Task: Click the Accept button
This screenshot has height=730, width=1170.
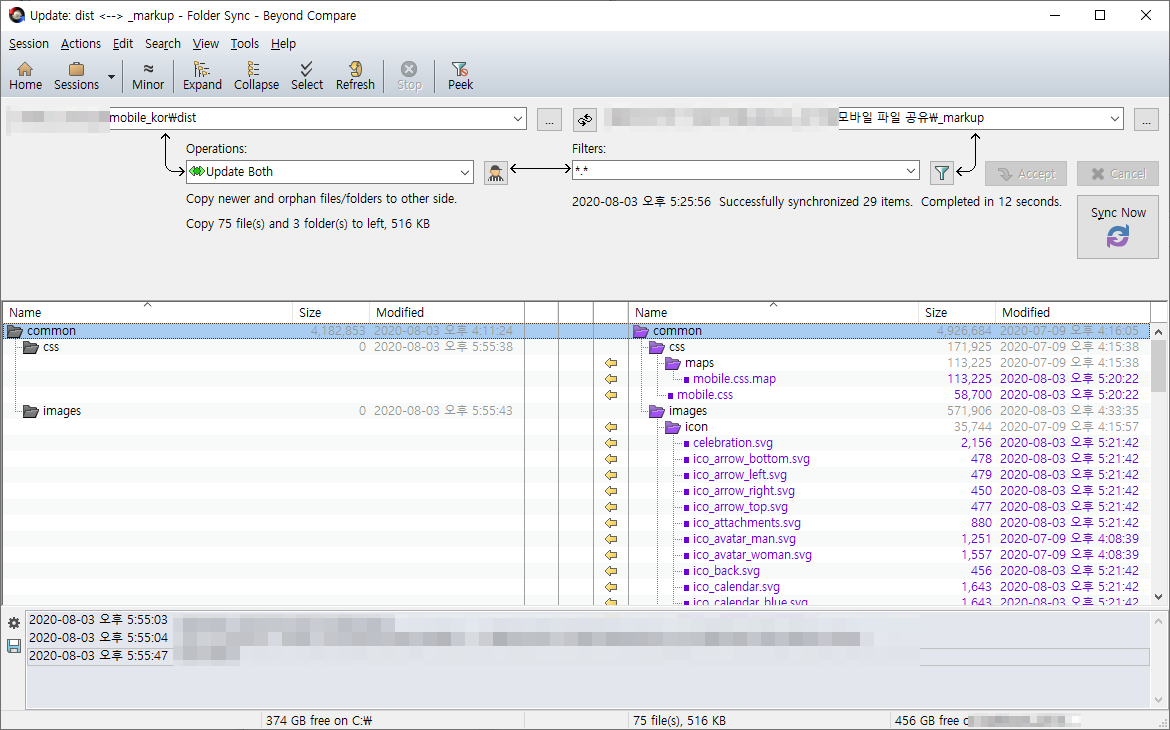Action: coord(1026,173)
